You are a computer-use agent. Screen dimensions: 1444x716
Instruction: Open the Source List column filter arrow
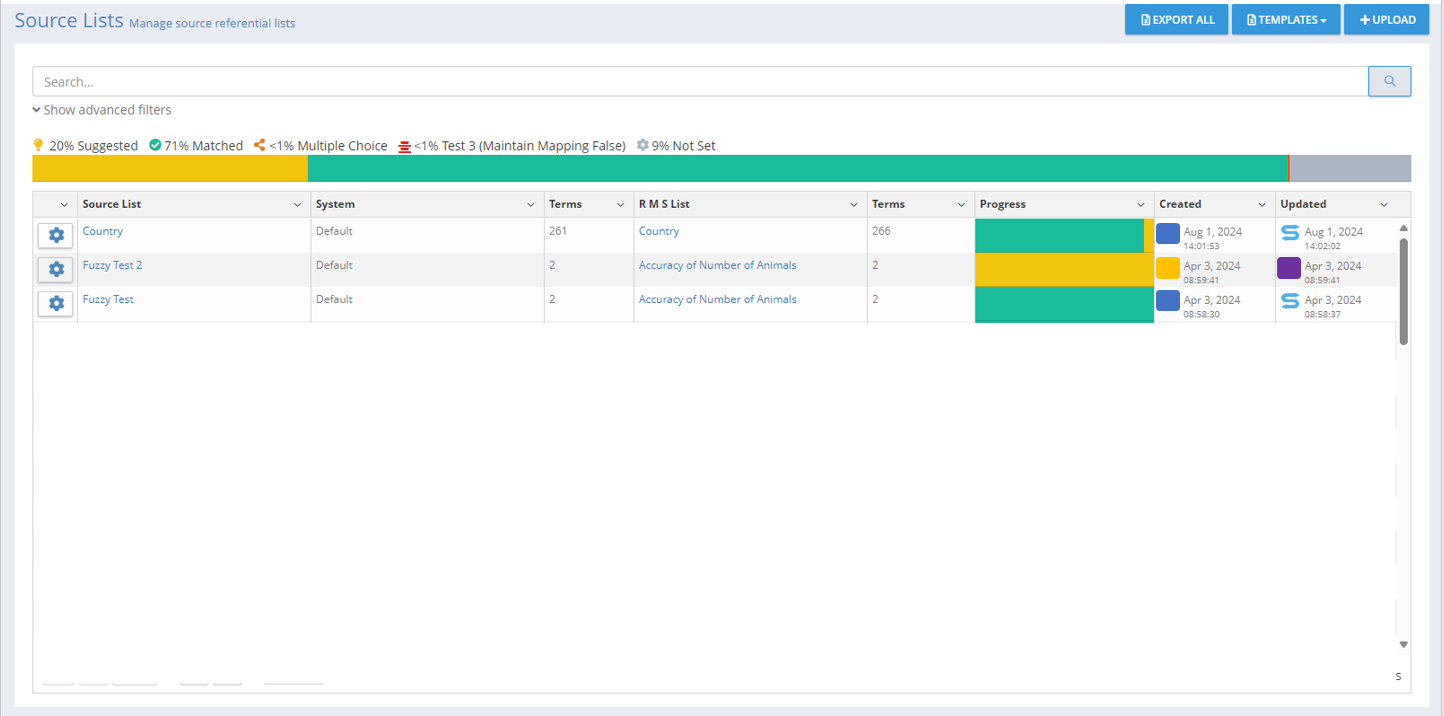297,205
